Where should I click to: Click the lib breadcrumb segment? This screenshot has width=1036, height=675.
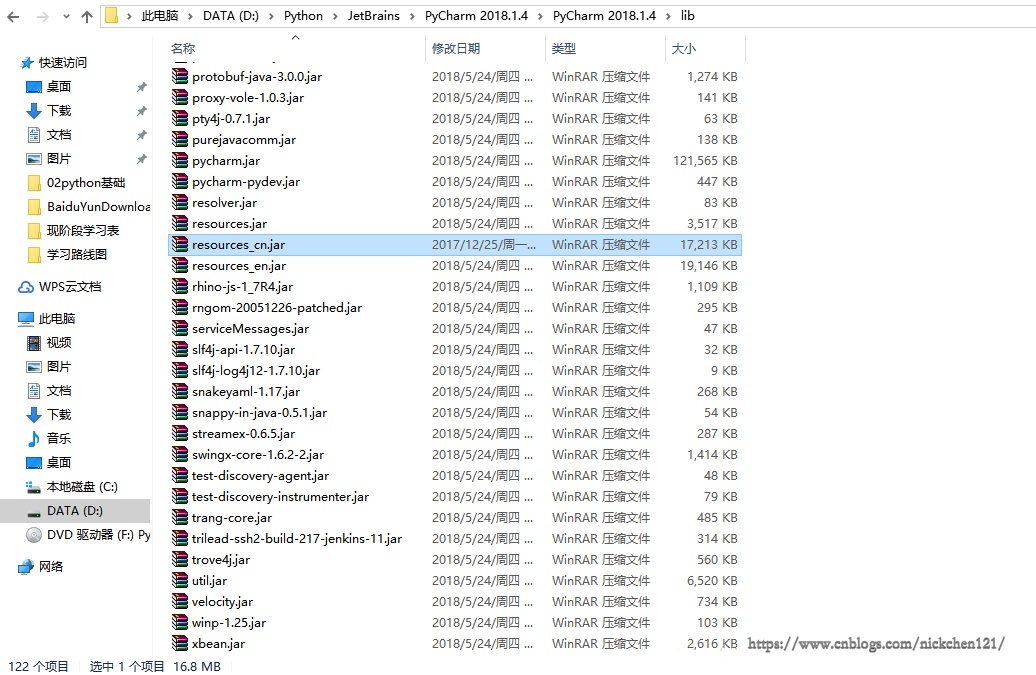(688, 16)
